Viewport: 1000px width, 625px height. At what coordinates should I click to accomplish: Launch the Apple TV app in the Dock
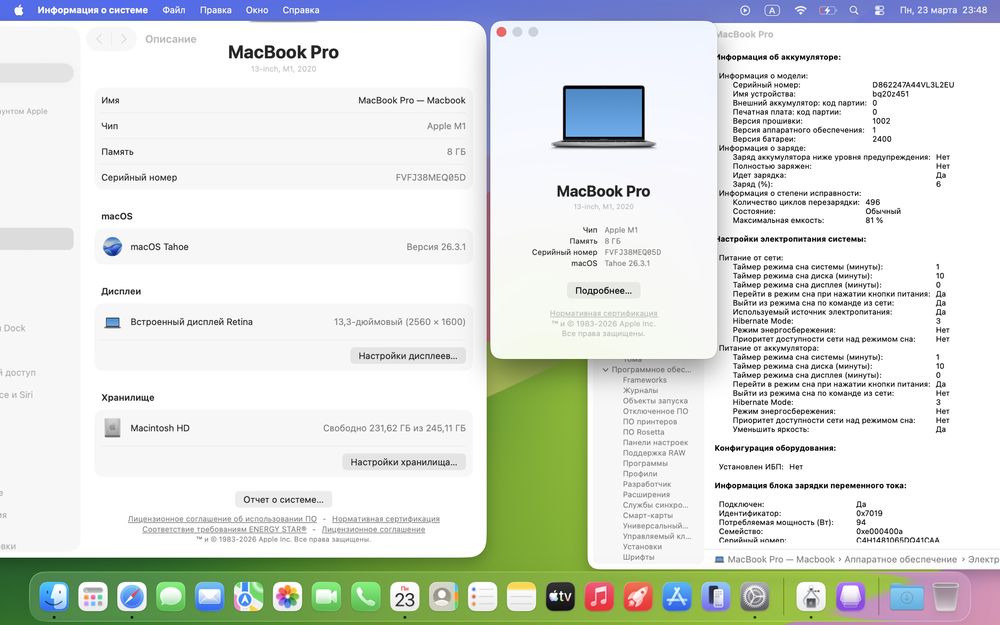[560, 597]
